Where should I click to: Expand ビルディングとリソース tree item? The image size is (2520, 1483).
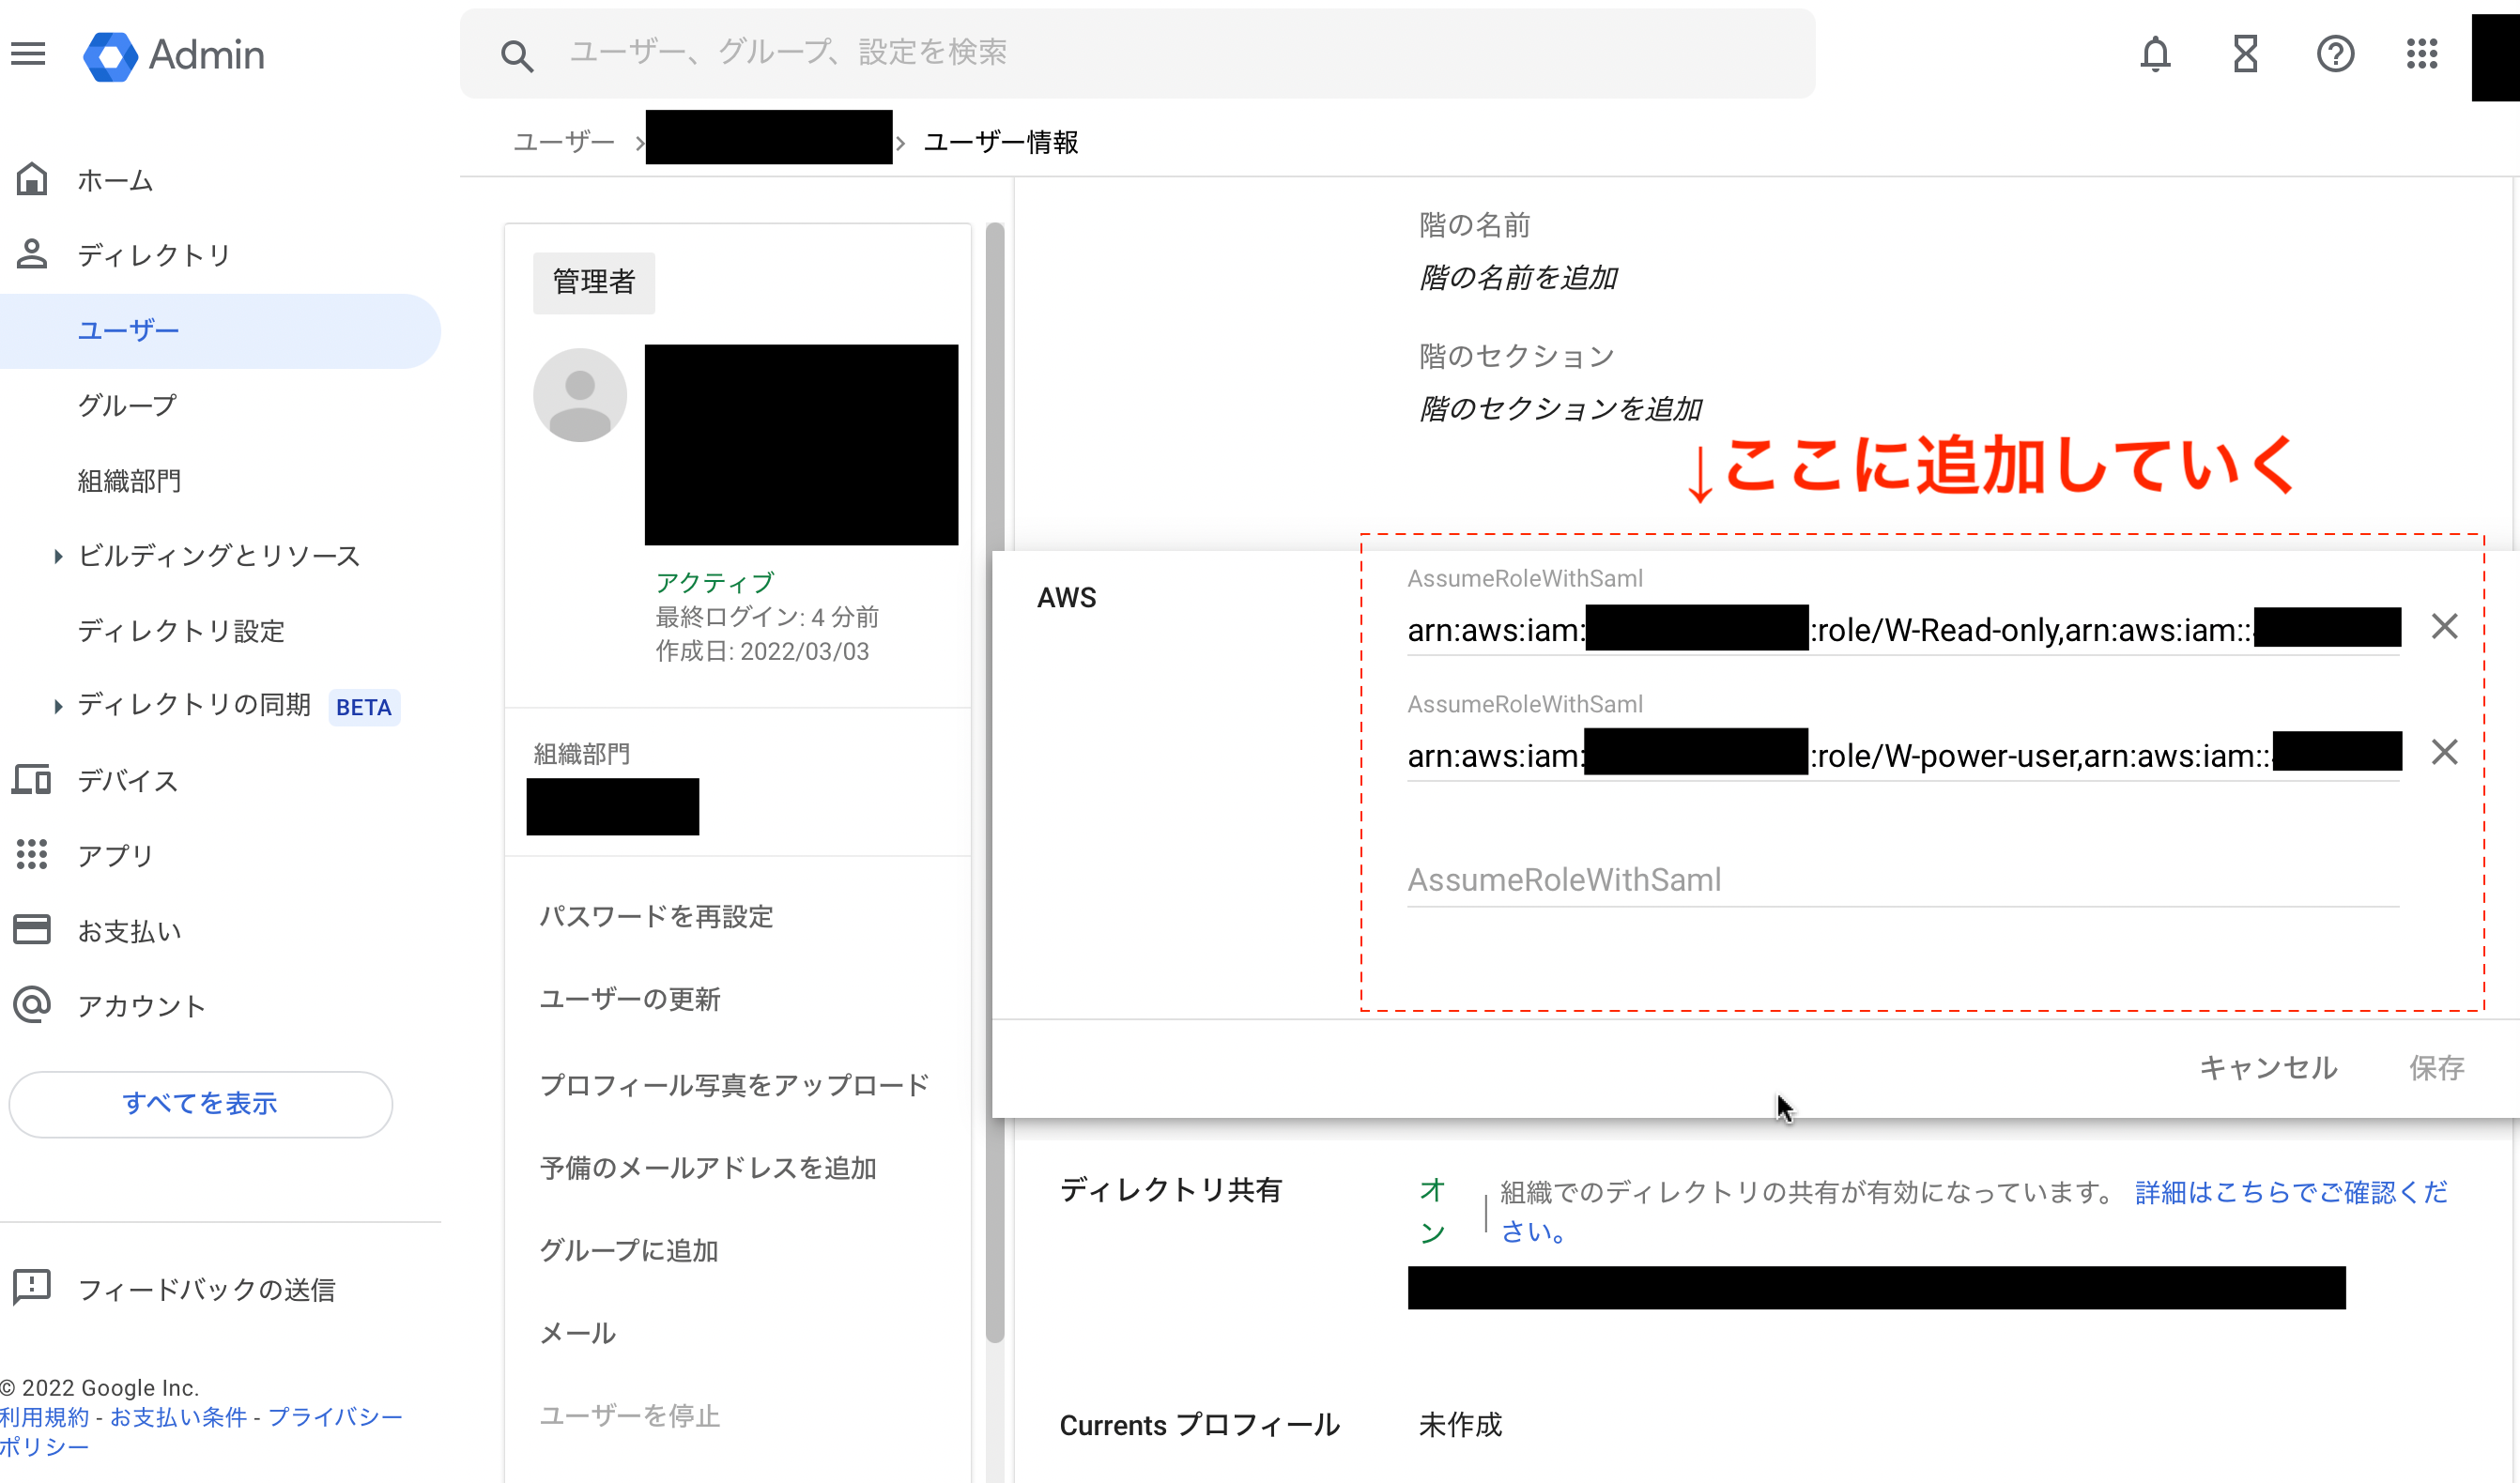pyautogui.click(x=58, y=556)
